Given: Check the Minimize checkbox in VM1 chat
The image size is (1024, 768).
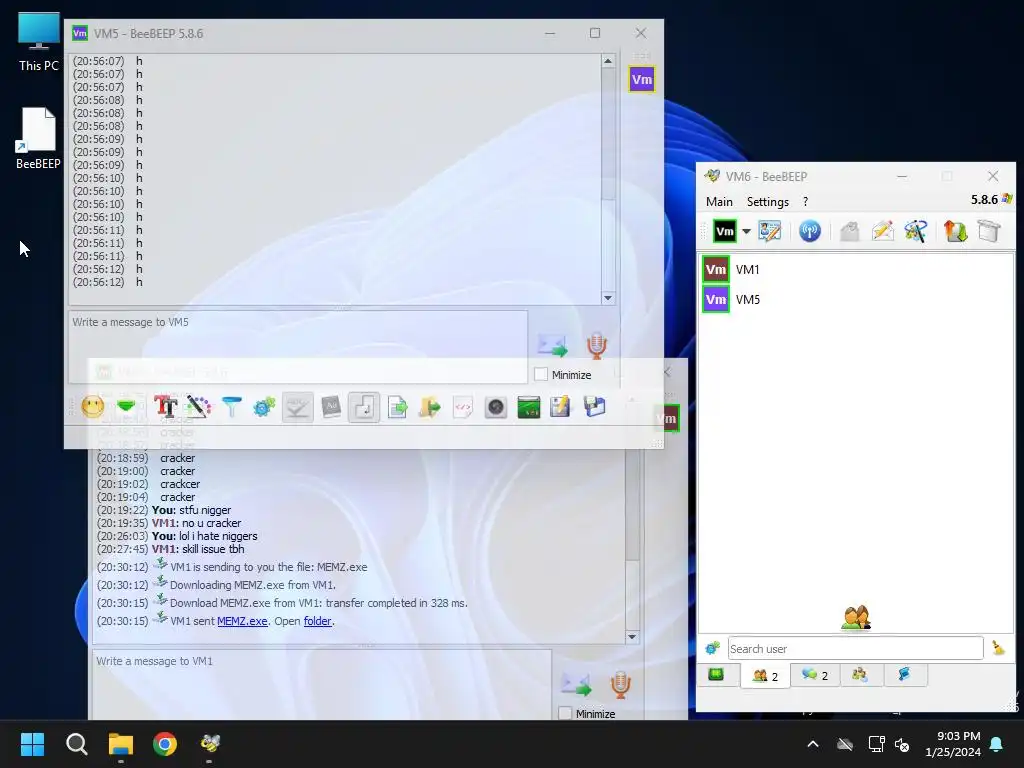Looking at the screenshot, I should coord(566,713).
